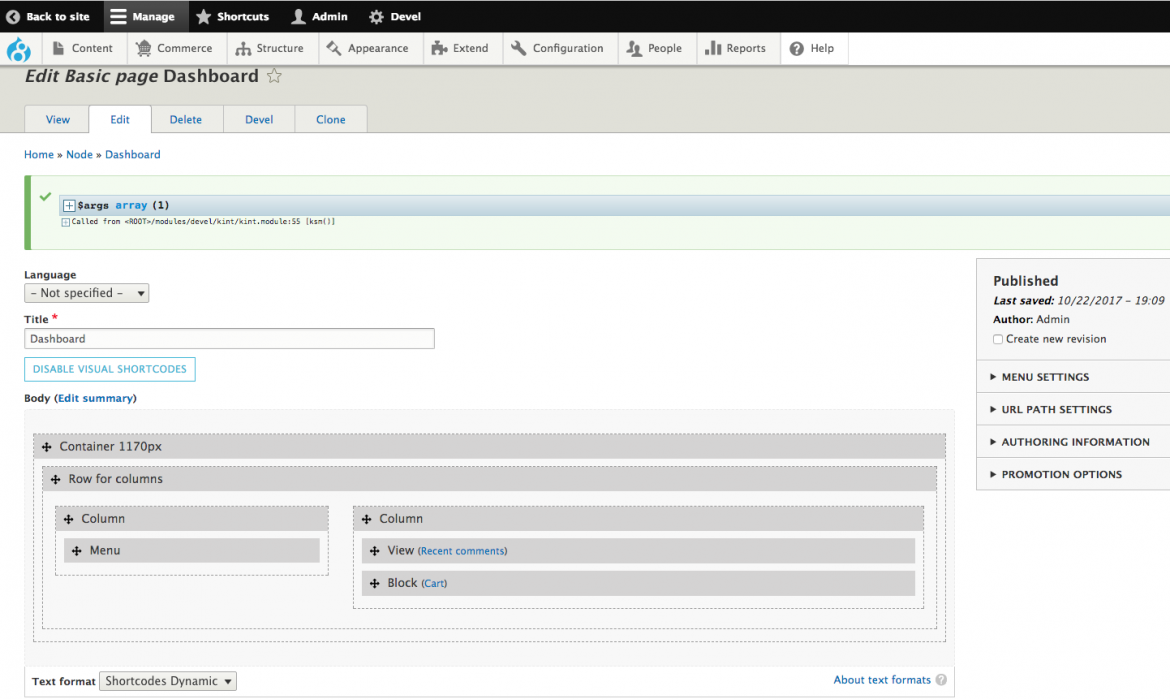Open Appearance via its paintbrush icon
The width and height of the screenshot is (1170, 699).
tap(336, 48)
